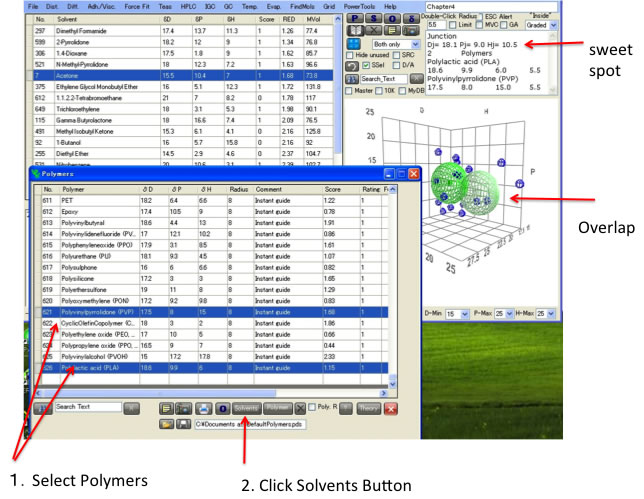The image size is (644, 499).
Task: Click the binoculars icon in the Polymers window
Action: (44, 409)
